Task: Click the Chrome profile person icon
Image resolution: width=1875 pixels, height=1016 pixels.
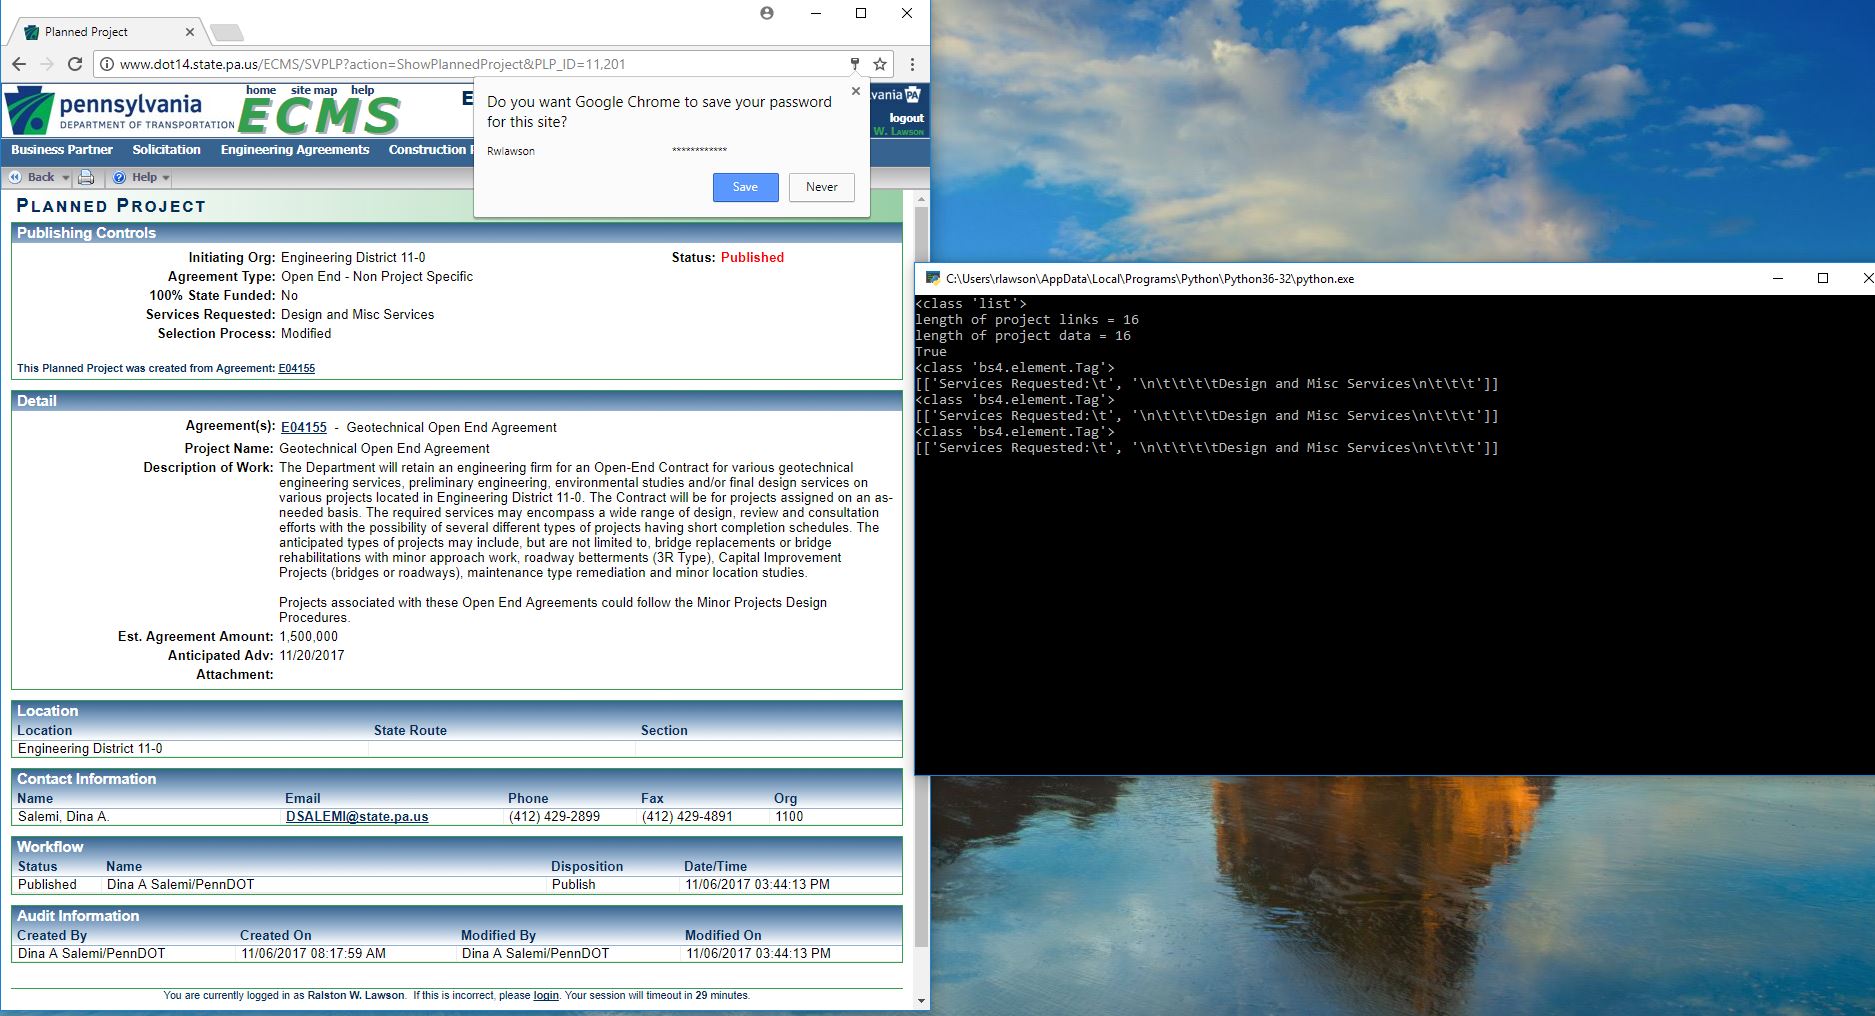Action: point(766,13)
